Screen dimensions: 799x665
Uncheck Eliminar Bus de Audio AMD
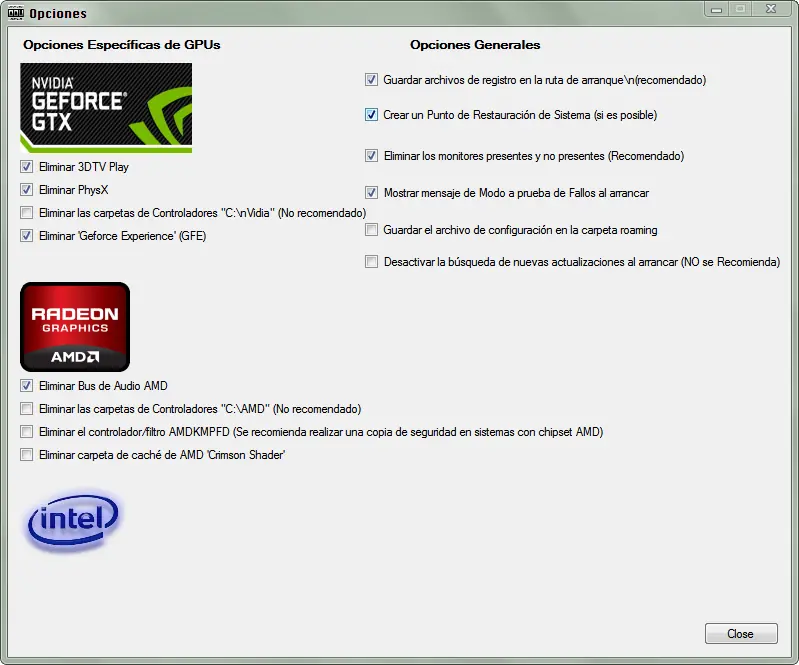tap(26, 386)
